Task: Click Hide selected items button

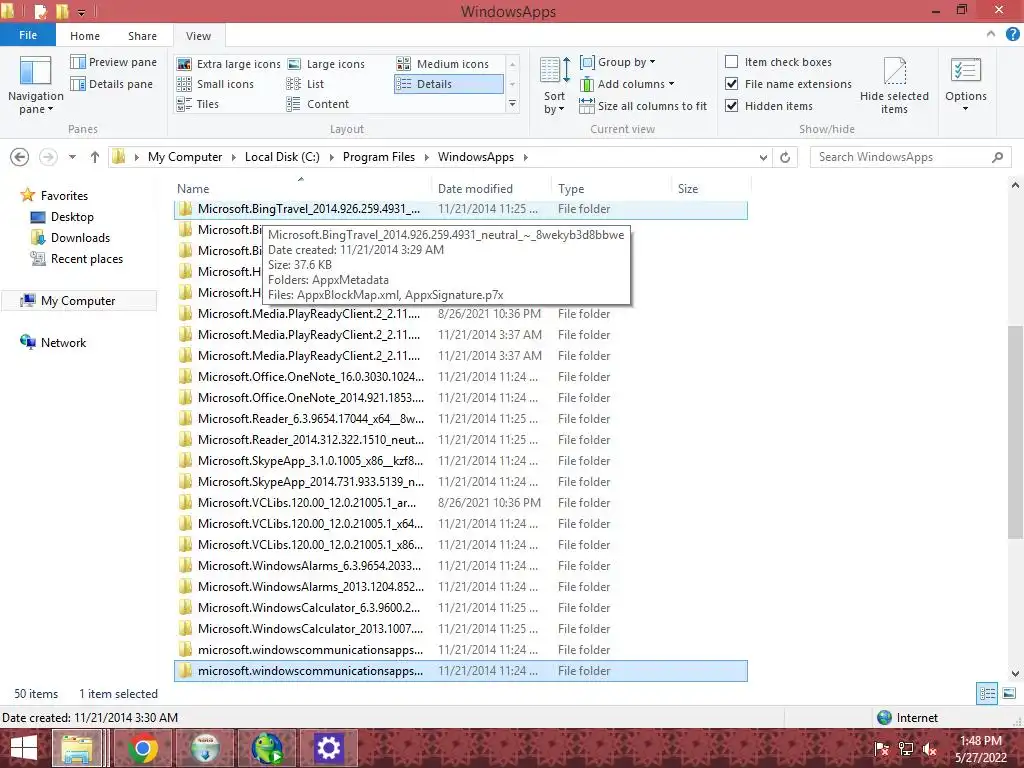Action: (x=894, y=85)
